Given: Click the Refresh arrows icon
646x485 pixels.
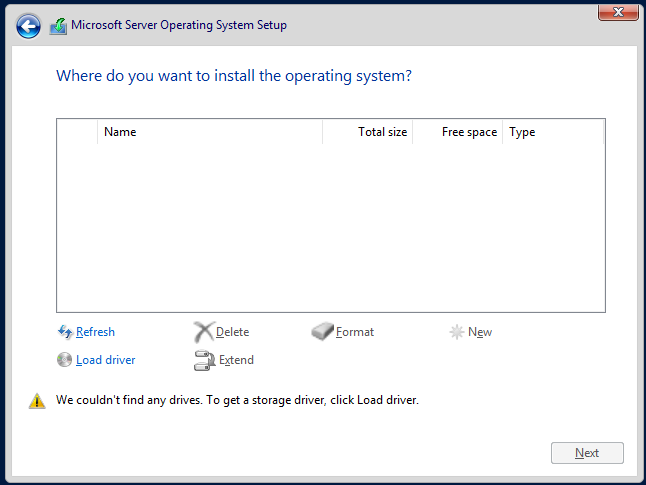Looking at the screenshot, I should pyautogui.click(x=65, y=332).
